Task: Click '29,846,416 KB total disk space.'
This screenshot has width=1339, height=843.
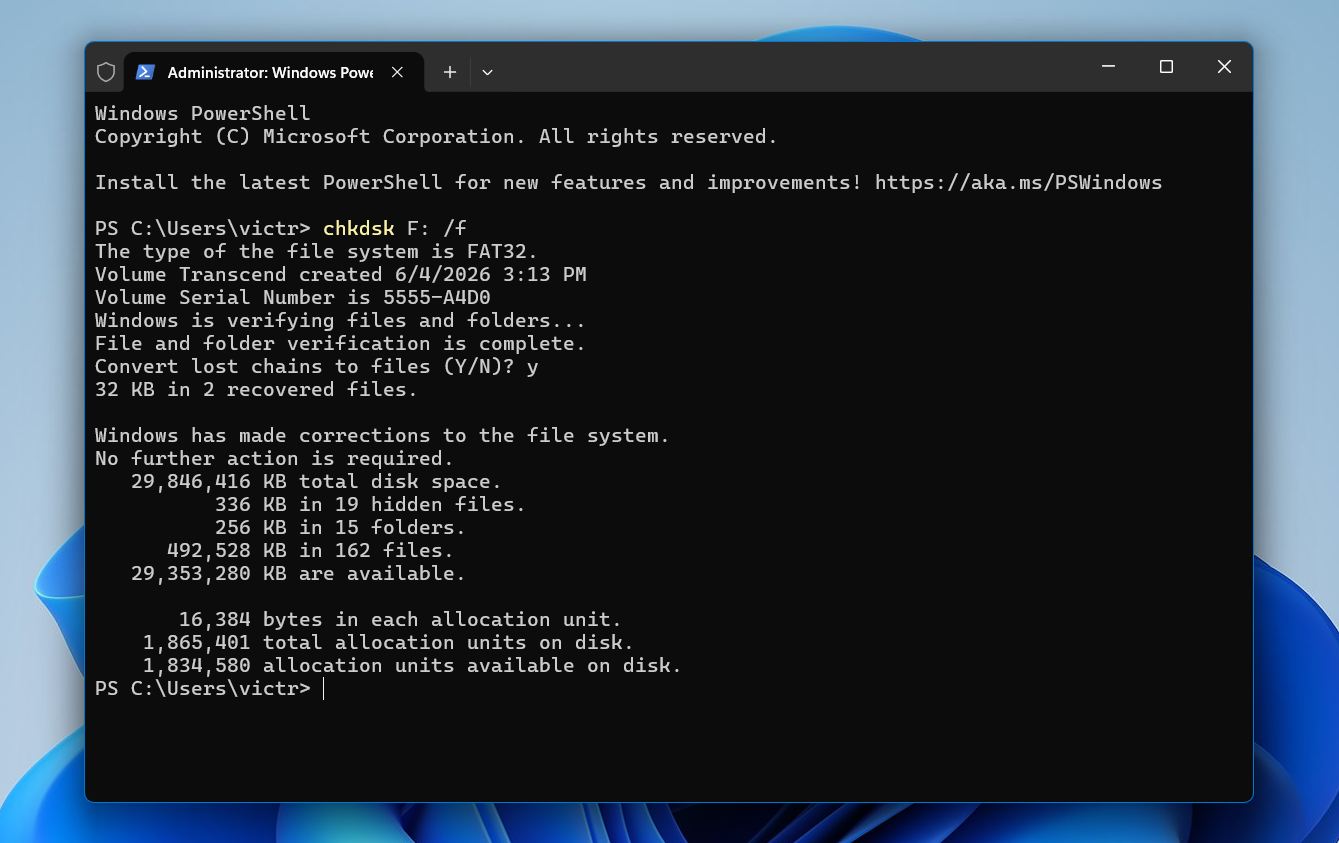Action: click(316, 482)
